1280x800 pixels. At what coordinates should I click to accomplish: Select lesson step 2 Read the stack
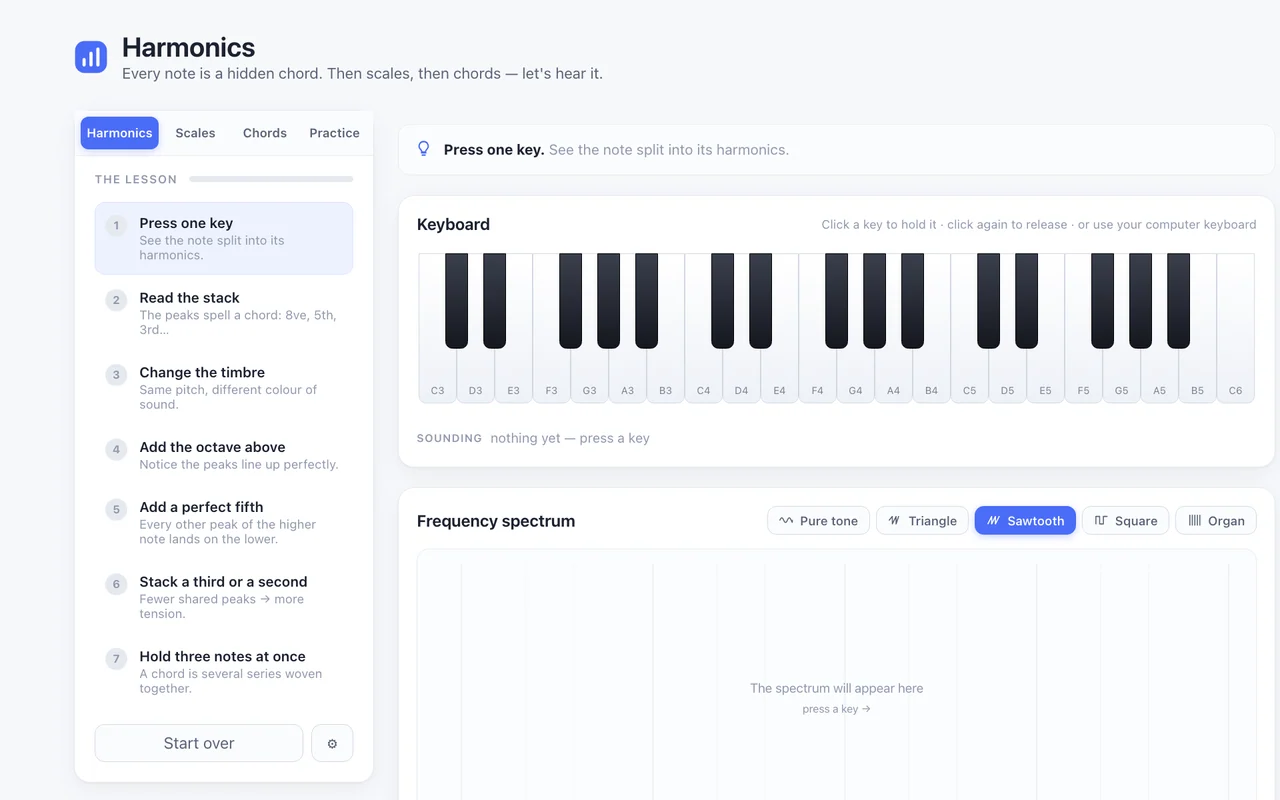point(224,313)
